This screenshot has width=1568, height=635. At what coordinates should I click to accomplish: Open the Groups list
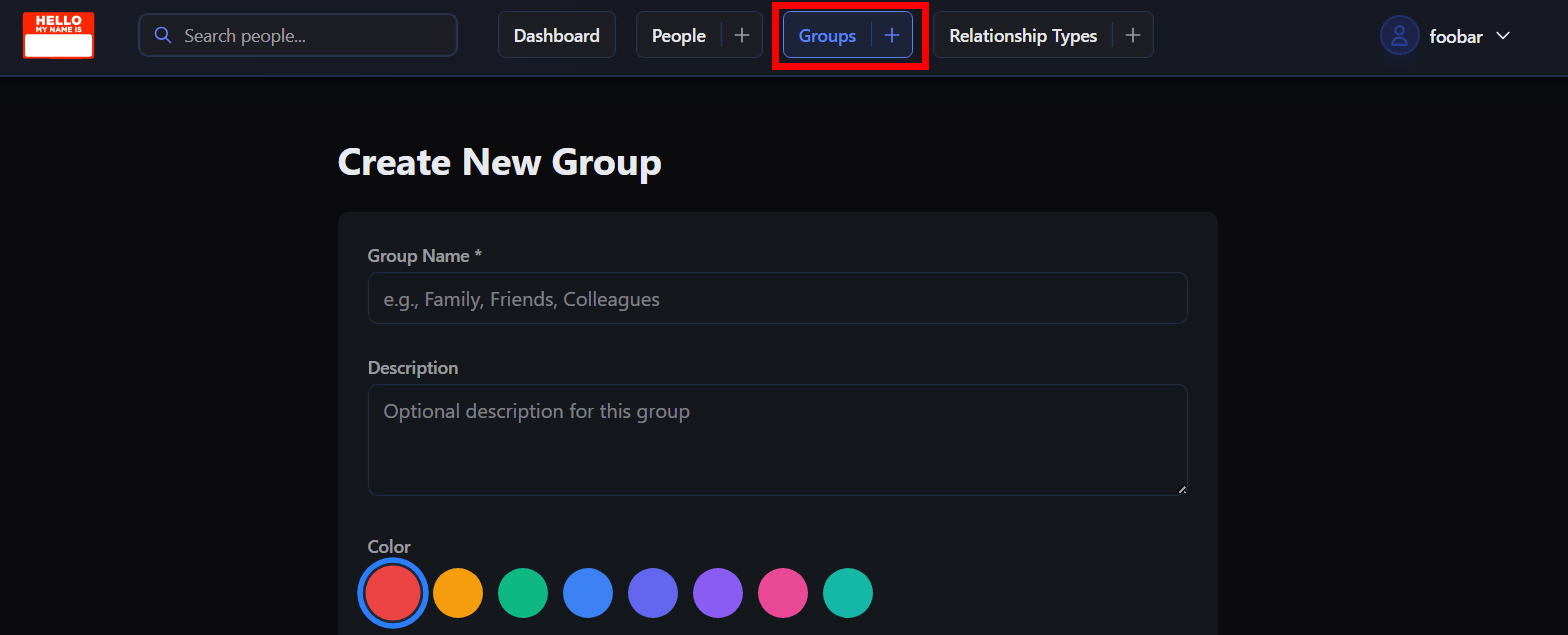(827, 35)
